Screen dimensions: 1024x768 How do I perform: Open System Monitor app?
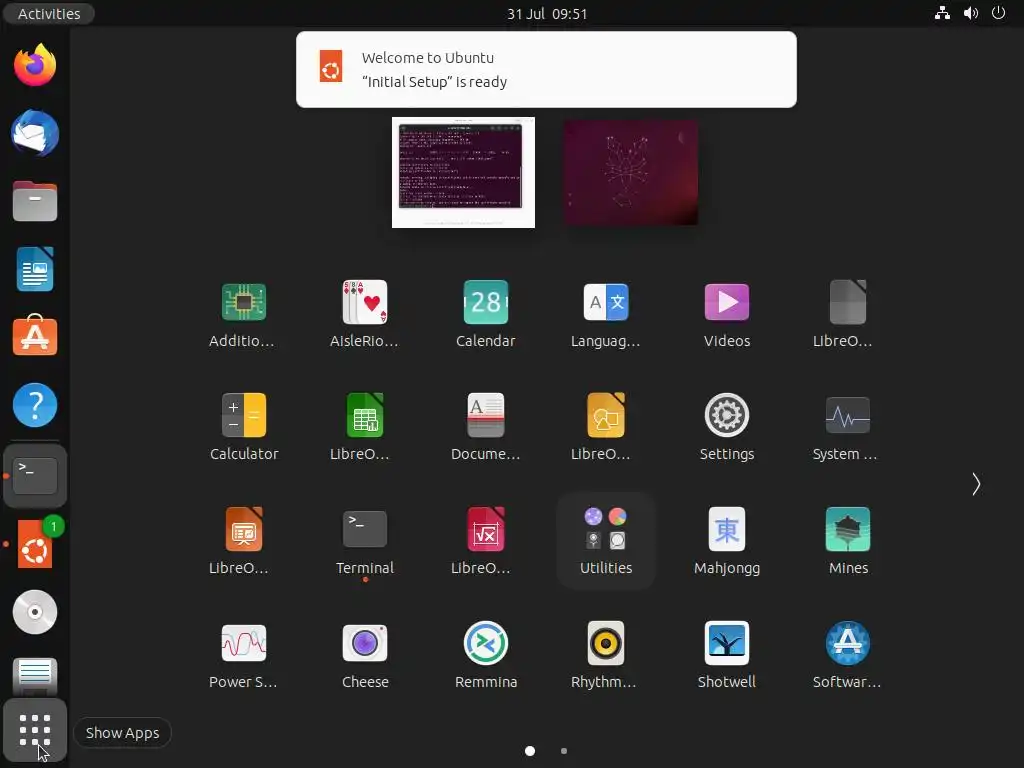pyautogui.click(x=848, y=415)
